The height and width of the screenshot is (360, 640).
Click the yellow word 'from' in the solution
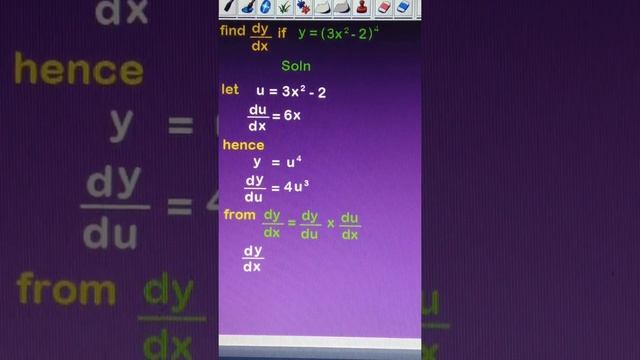point(240,215)
